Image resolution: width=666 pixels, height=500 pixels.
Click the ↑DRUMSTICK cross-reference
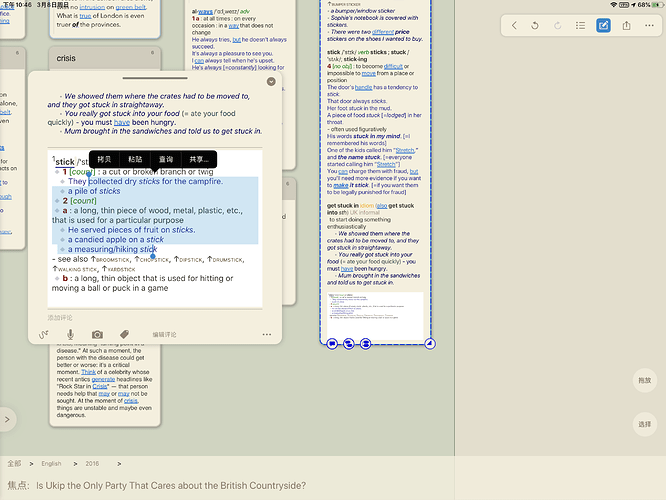point(225,259)
